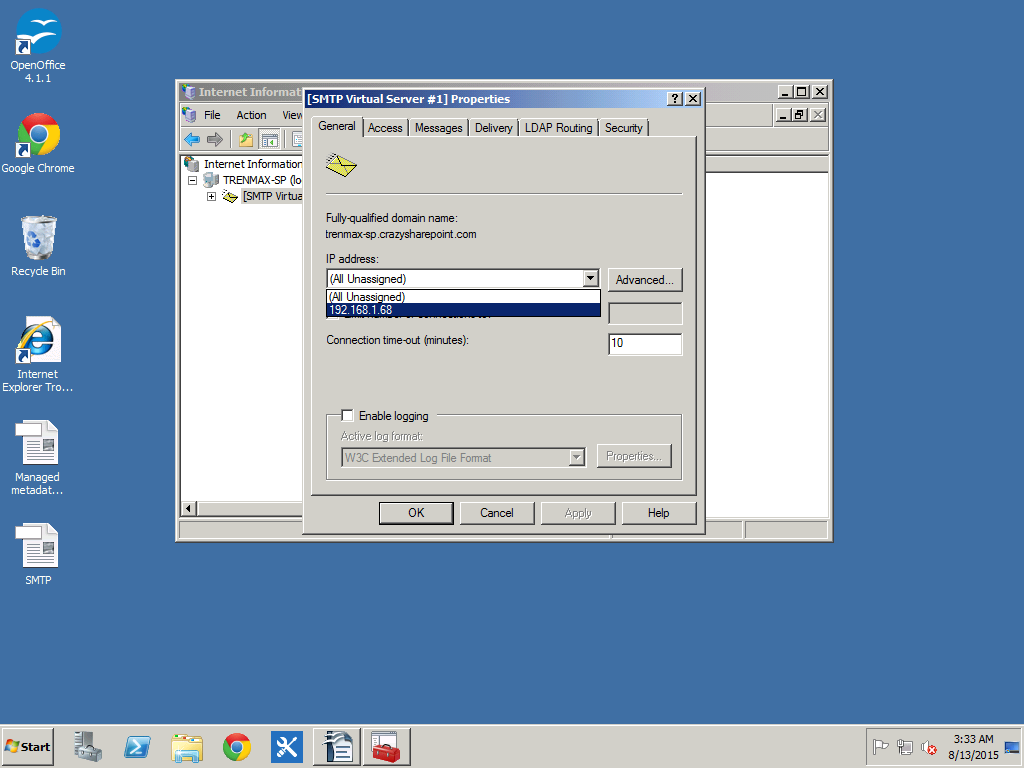Click the envelope icon in General tab
The width and height of the screenshot is (1024, 768).
pyautogui.click(x=341, y=165)
